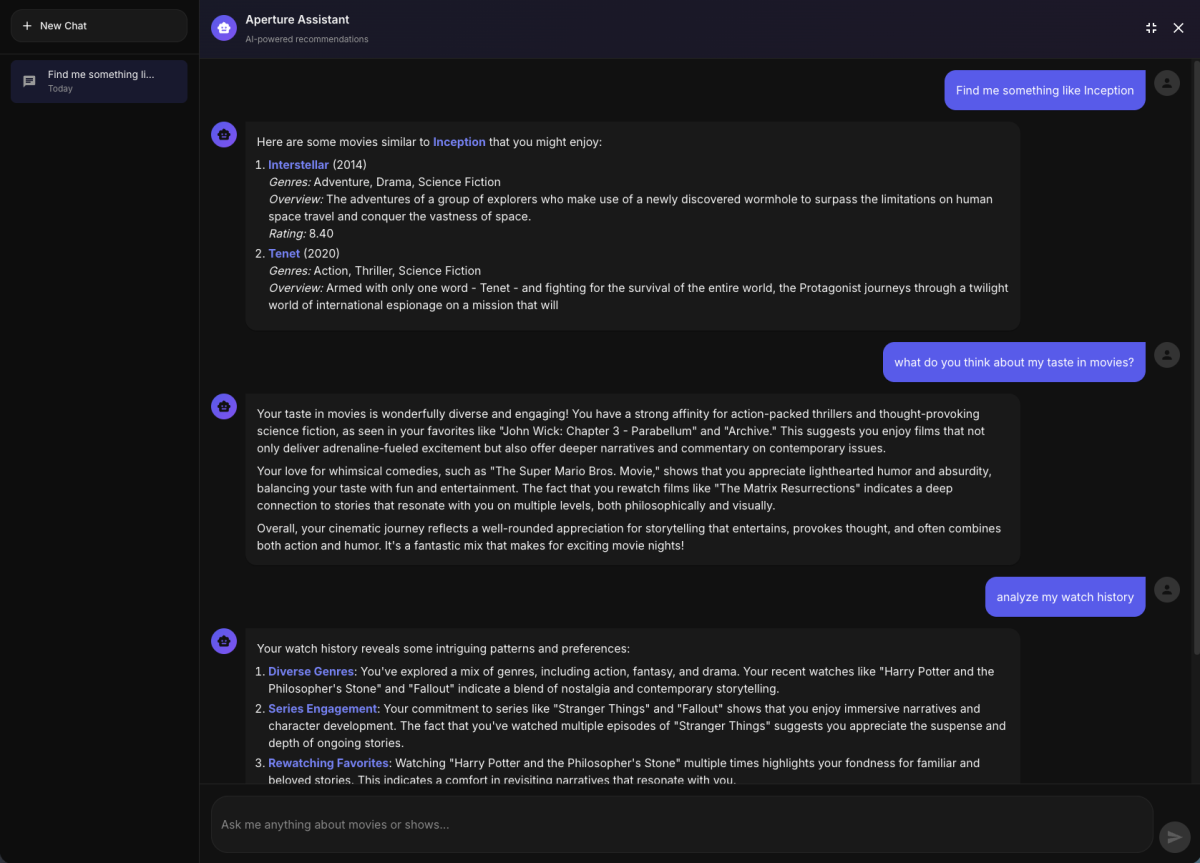
Task: Collapse the chat window with the shrink icon
Action: [1151, 28]
